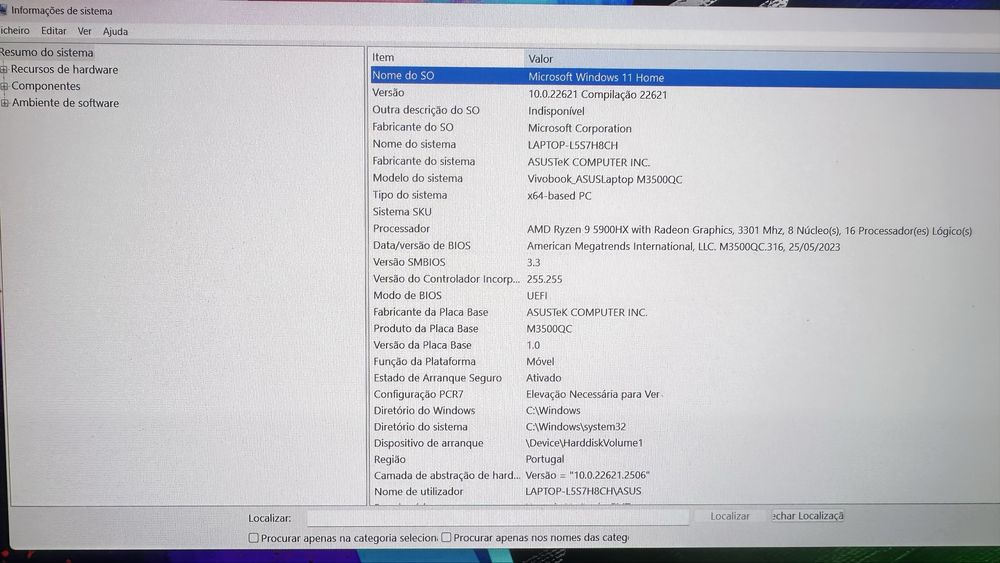
Task: Select Fabricante do sistema row
Action: click(x=685, y=162)
